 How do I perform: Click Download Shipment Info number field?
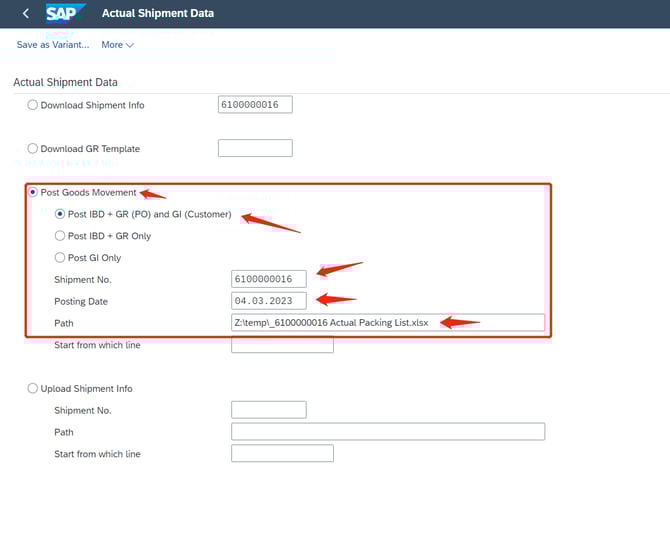(255, 105)
